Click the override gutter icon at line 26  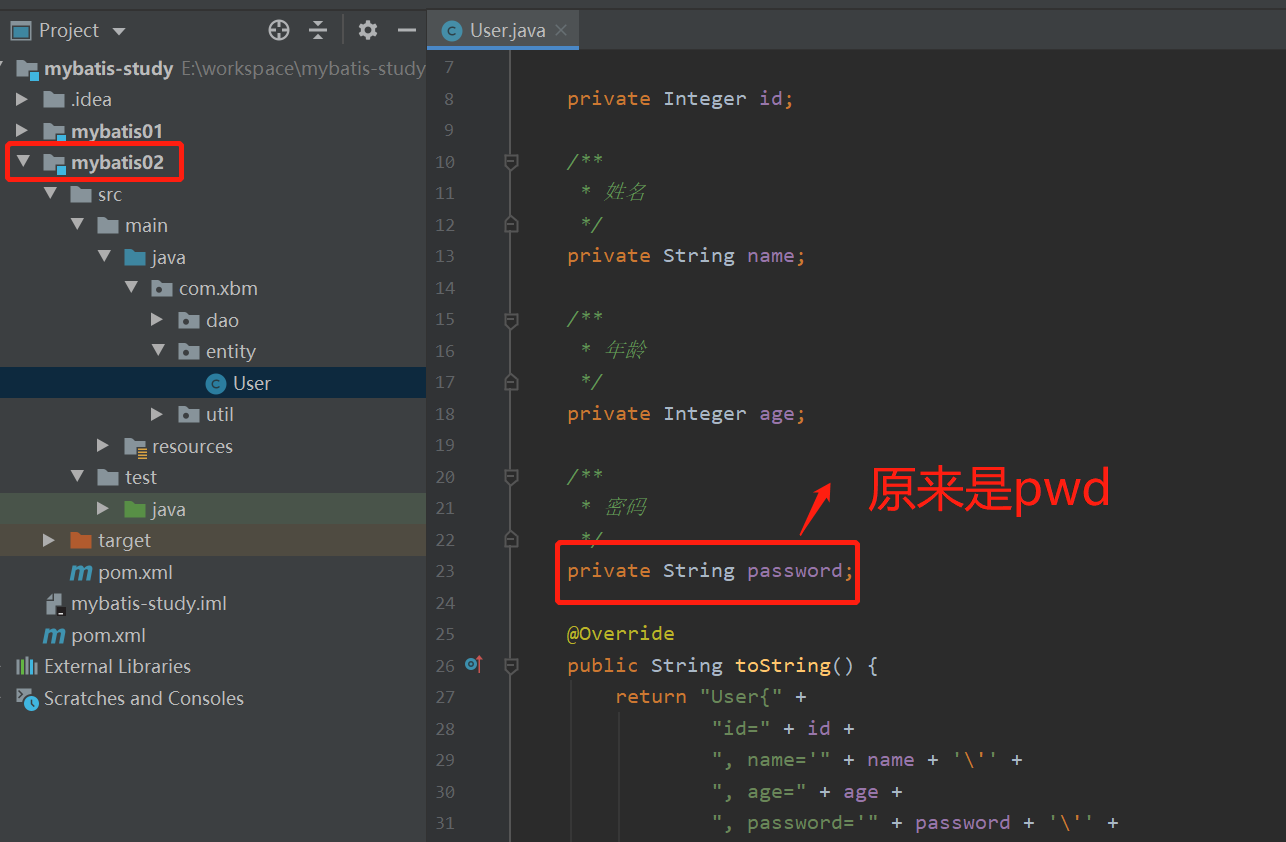[474, 664]
